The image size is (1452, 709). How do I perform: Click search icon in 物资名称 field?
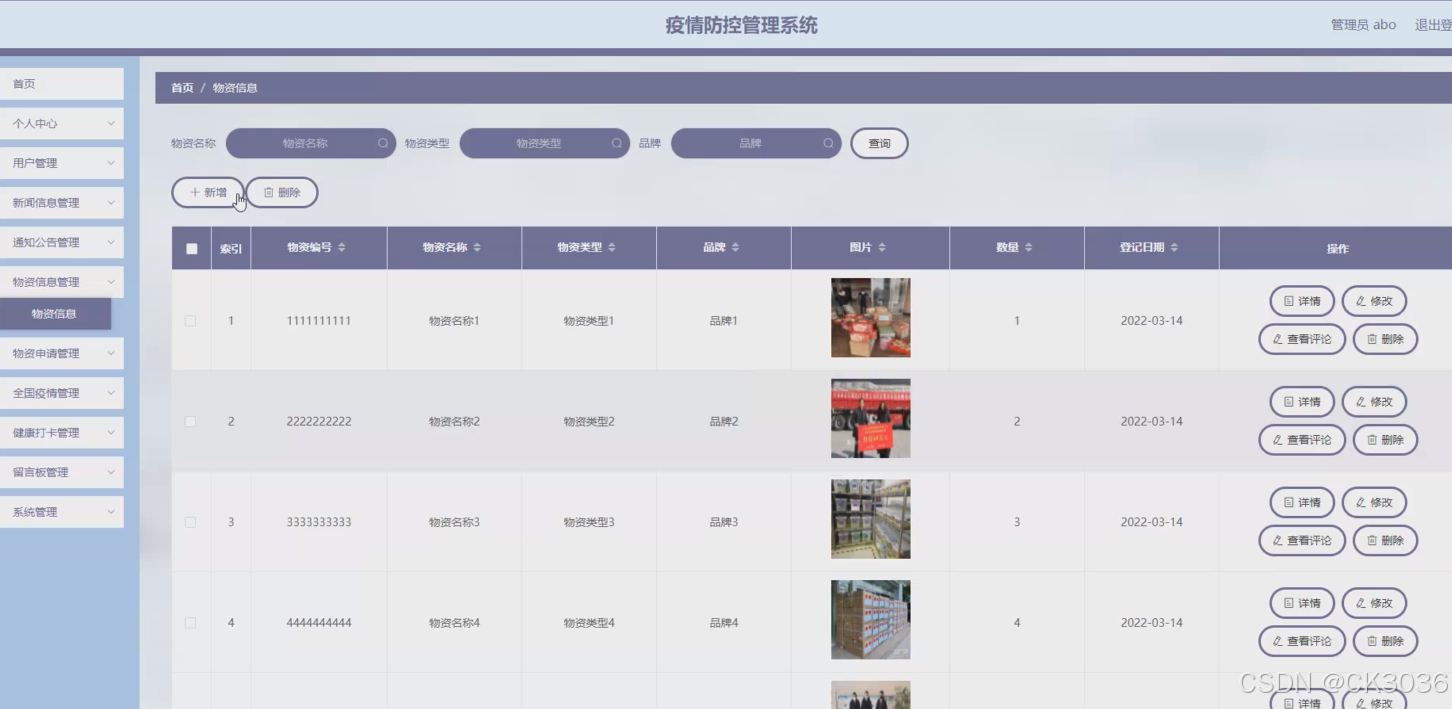tap(383, 143)
